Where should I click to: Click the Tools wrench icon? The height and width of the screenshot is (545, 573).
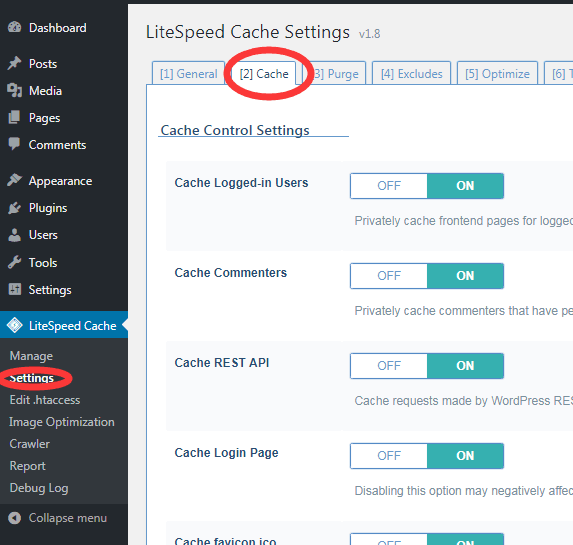click(x=14, y=262)
